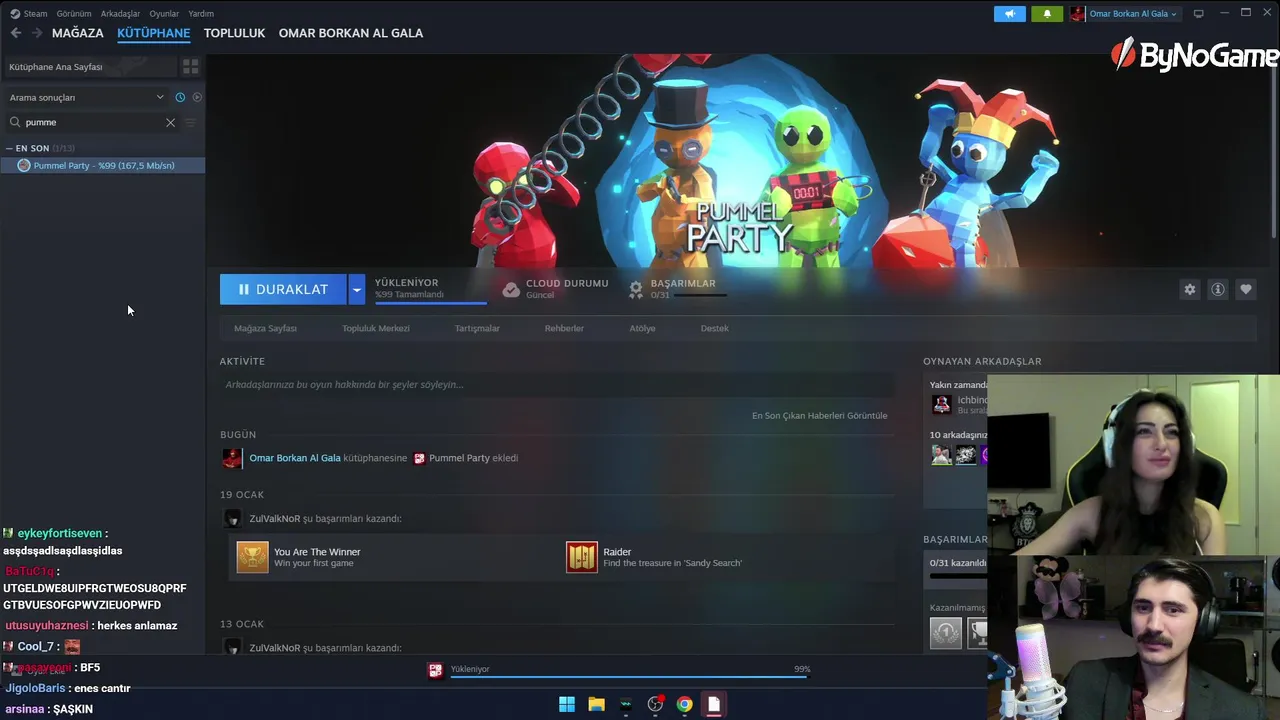This screenshot has height=720, width=1280.
Task: Open Destek link
Action: (x=714, y=328)
